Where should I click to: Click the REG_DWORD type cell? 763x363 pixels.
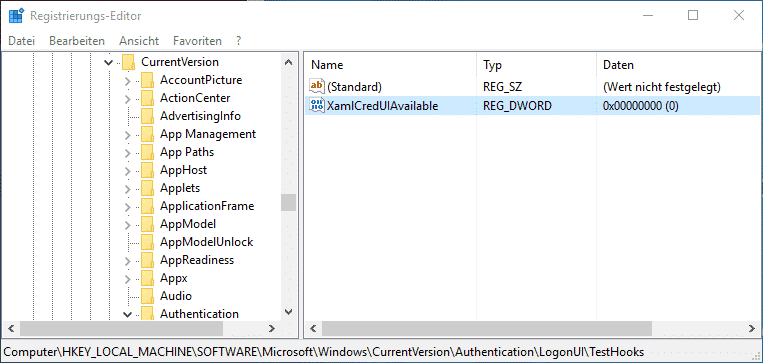(517, 105)
